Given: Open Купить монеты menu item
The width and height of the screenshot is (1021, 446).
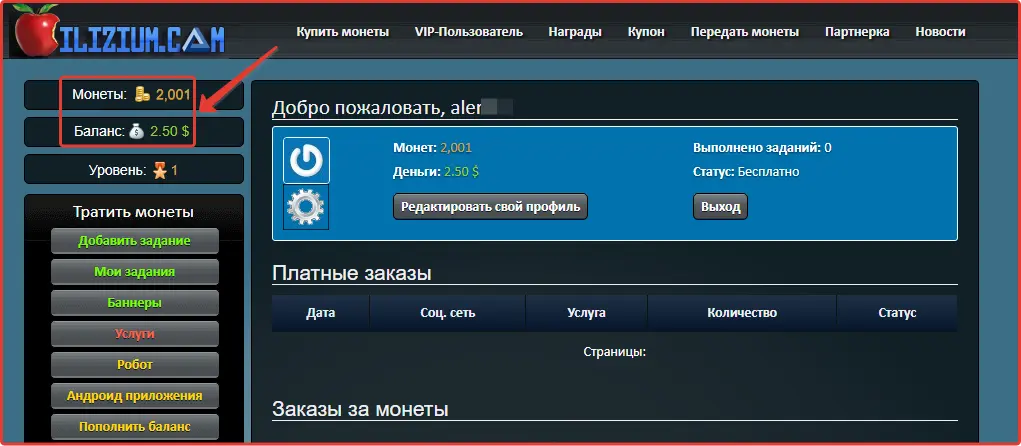Looking at the screenshot, I should tap(343, 32).
